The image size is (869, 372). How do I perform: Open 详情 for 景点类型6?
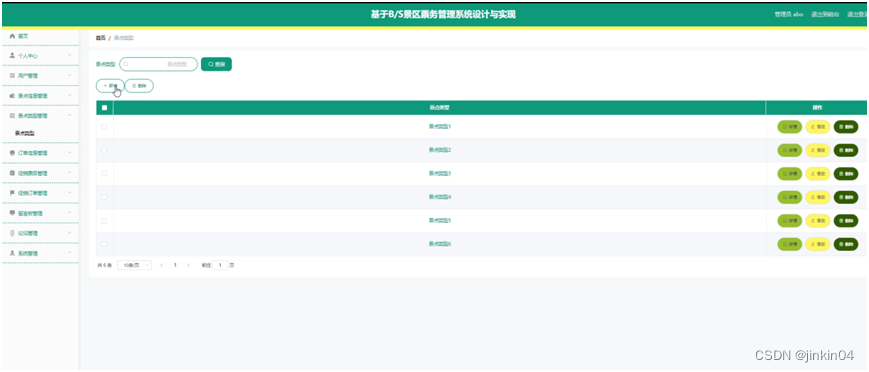coord(790,244)
